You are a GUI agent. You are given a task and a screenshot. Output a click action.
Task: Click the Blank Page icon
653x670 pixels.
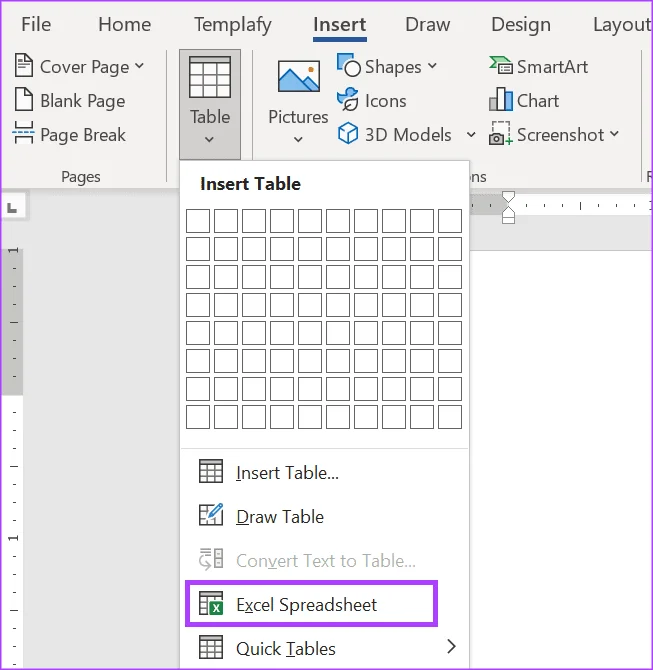coord(24,99)
